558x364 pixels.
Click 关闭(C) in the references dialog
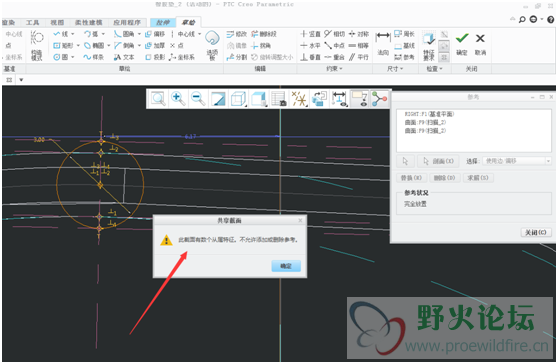(536, 232)
